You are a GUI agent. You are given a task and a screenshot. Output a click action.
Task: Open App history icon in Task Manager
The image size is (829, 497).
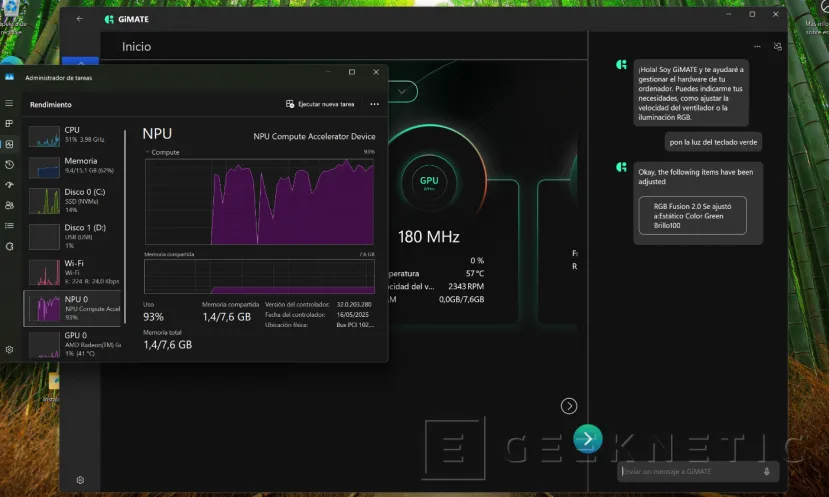pyautogui.click(x=9, y=164)
